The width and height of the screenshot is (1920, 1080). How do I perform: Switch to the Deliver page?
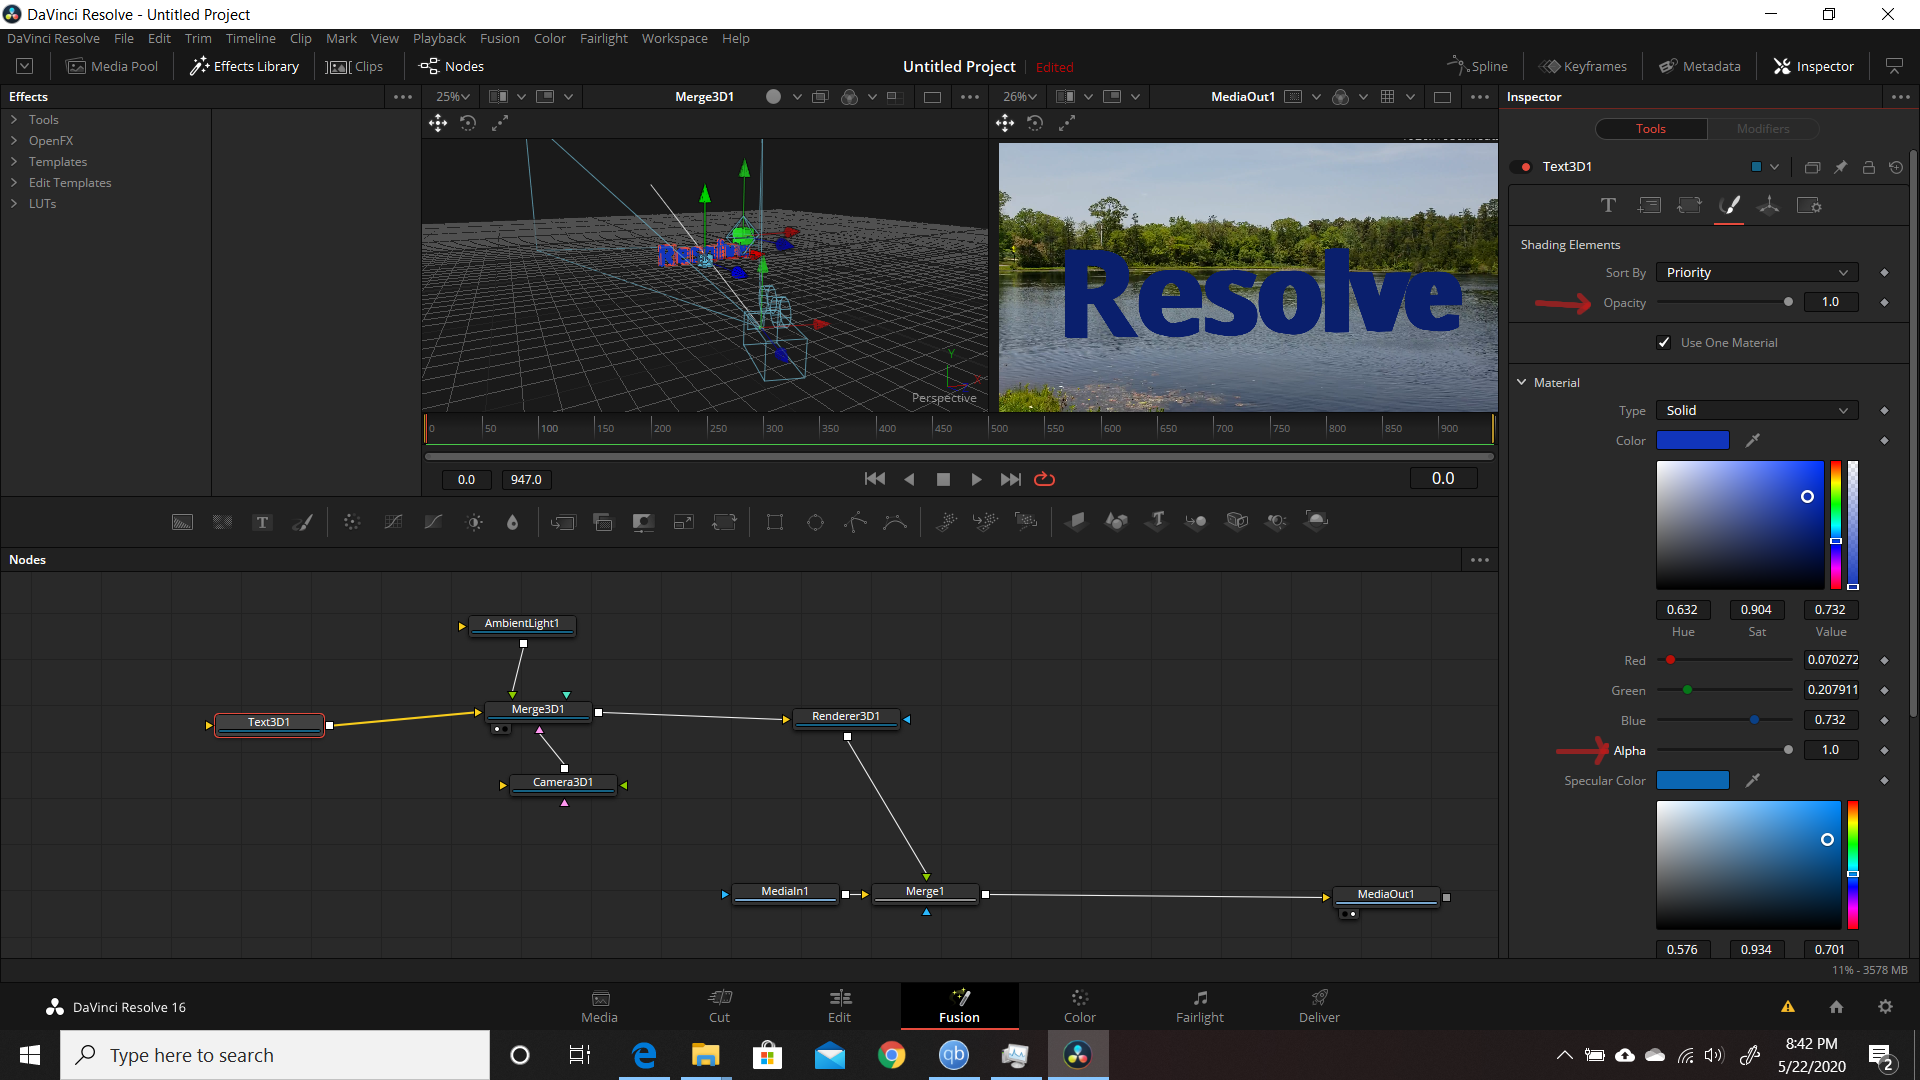tap(1319, 1006)
